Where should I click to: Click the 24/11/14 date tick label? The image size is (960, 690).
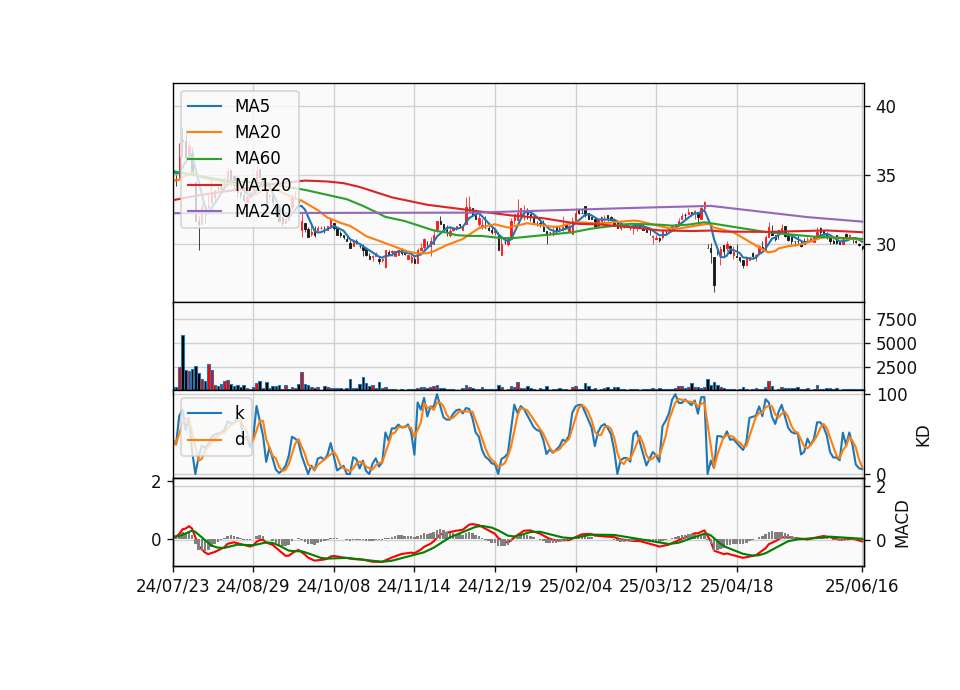[x=414, y=586]
